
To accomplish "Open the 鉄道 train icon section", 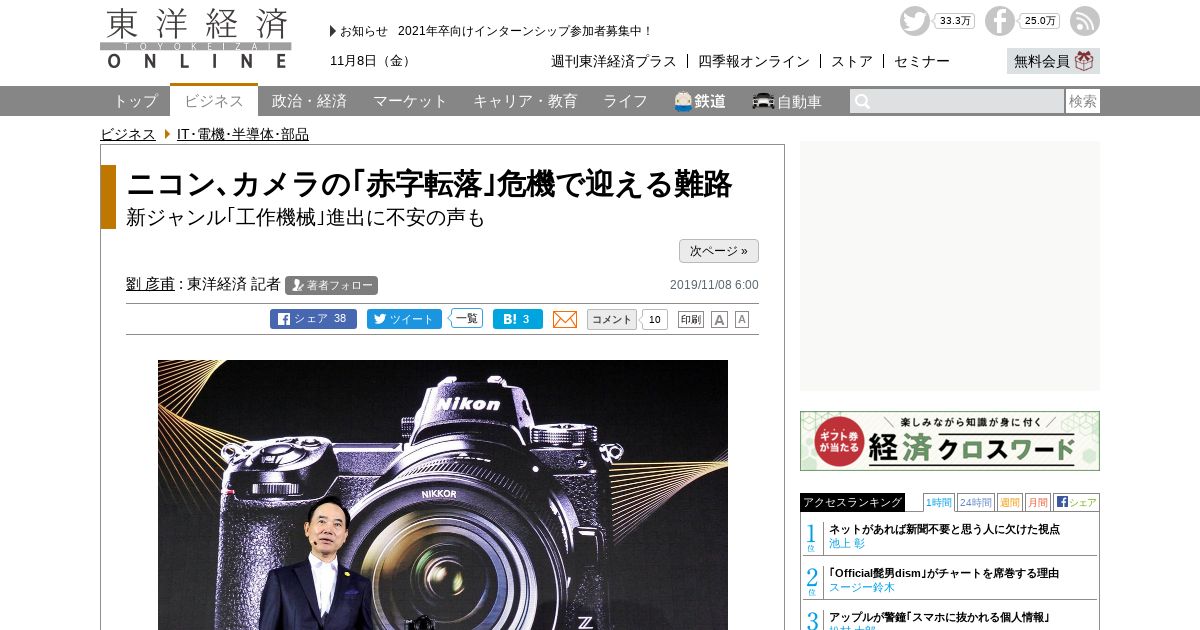I will pos(700,101).
